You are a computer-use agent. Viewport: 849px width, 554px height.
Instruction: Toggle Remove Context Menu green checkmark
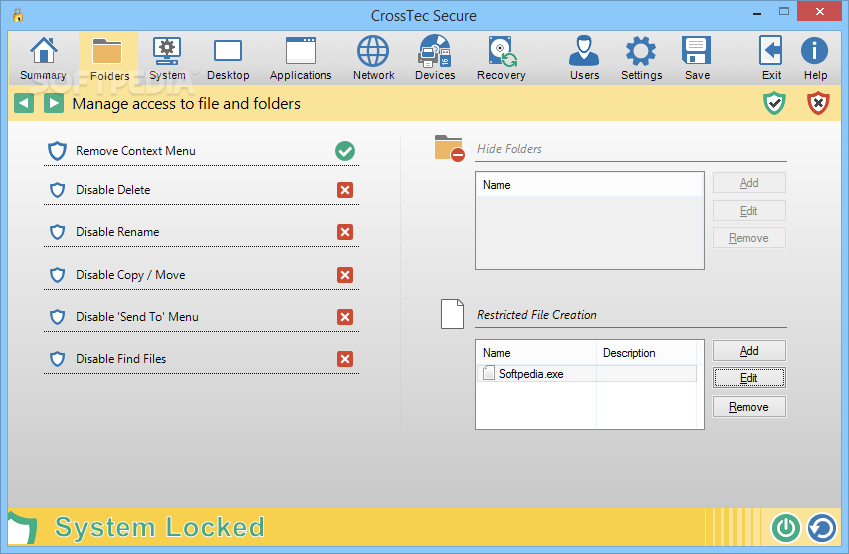coord(345,151)
